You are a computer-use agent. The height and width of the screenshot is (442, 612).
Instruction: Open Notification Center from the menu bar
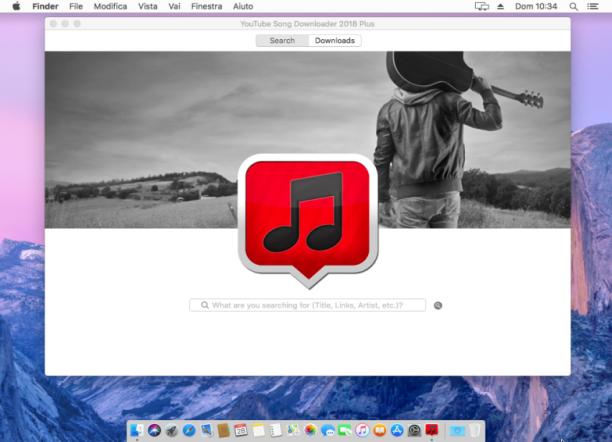pyautogui.click(x=592, y=6)
